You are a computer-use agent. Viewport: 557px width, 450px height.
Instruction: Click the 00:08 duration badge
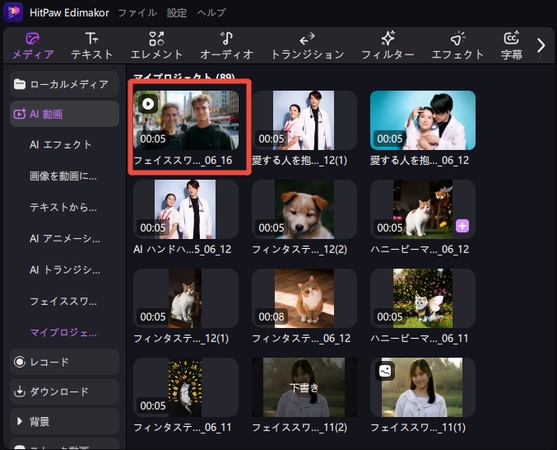tap(271, 316)
